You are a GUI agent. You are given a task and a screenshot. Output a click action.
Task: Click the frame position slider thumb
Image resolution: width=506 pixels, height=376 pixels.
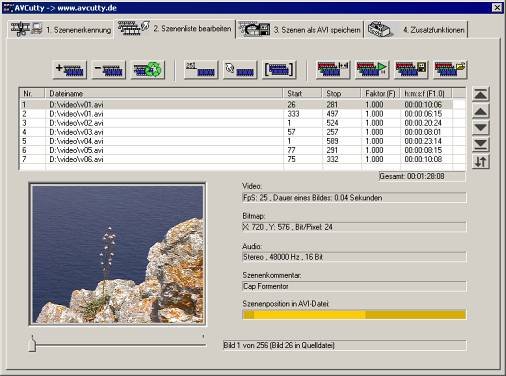32,343
